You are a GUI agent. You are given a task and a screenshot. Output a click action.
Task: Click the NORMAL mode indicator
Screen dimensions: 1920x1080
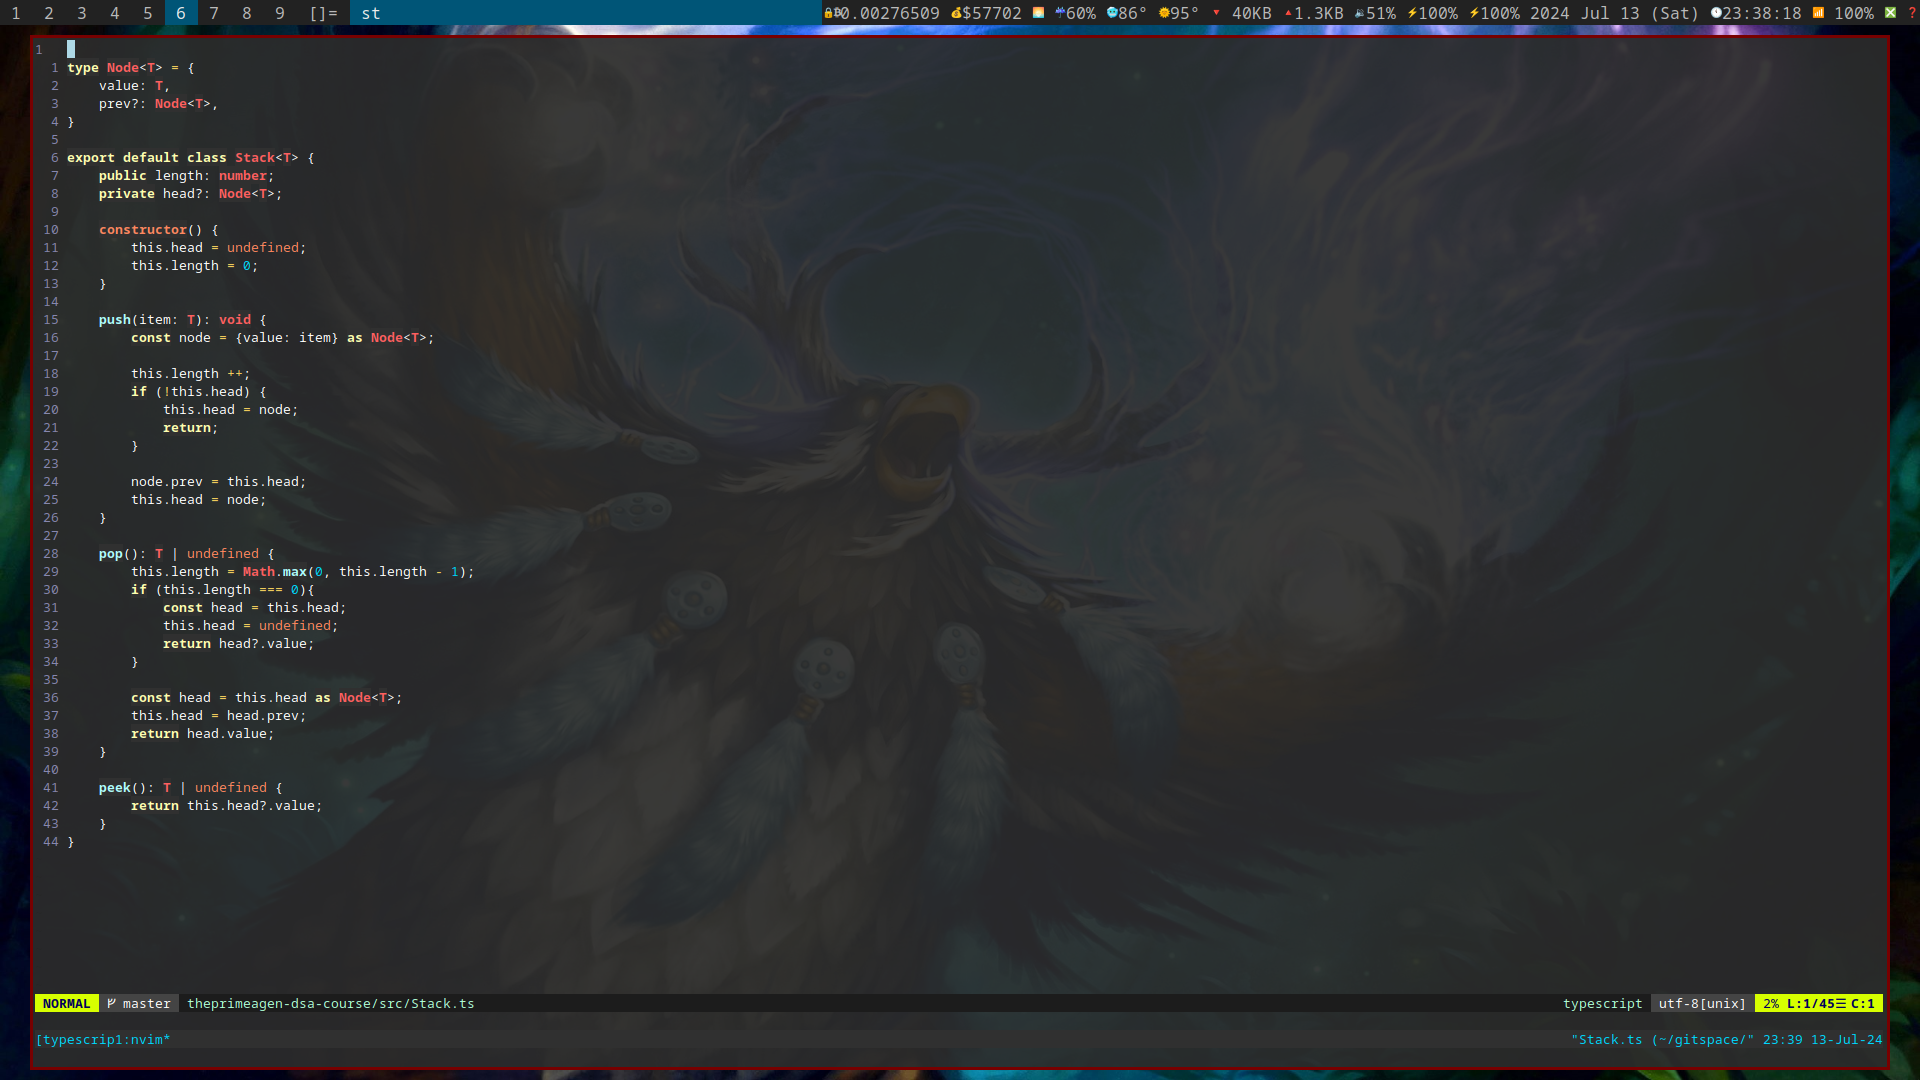pyautogui.click(x=66, y=1003)
